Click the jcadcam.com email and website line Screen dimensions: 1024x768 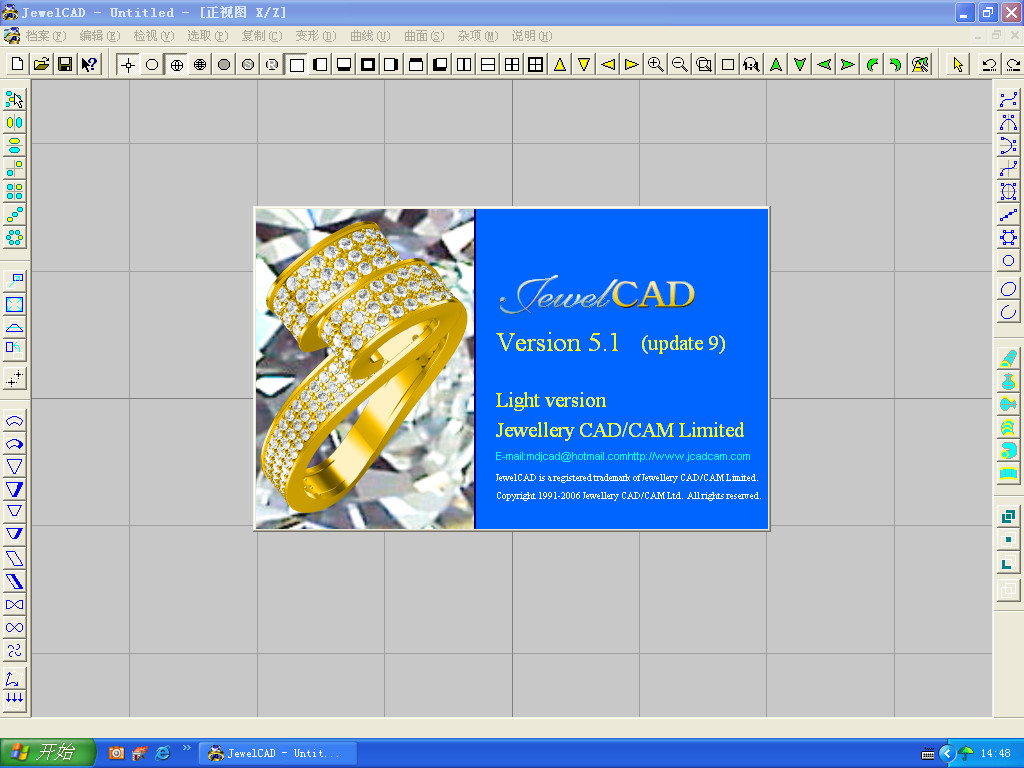(x=622, y=456)
